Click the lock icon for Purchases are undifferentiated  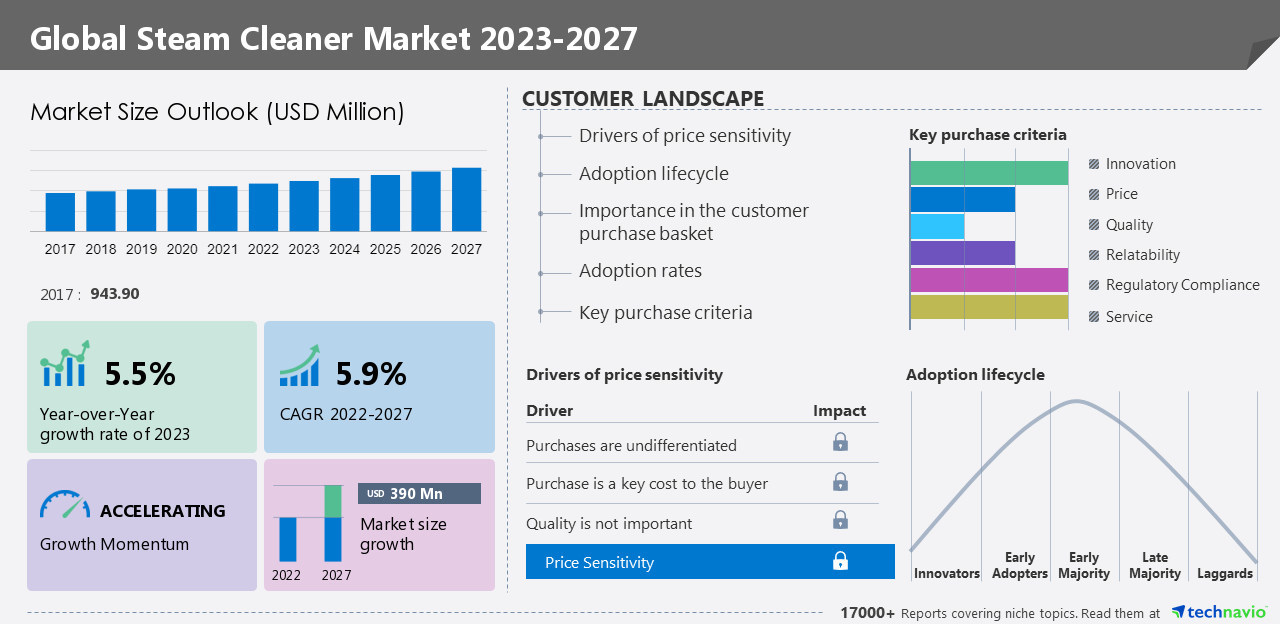[841, 441]
